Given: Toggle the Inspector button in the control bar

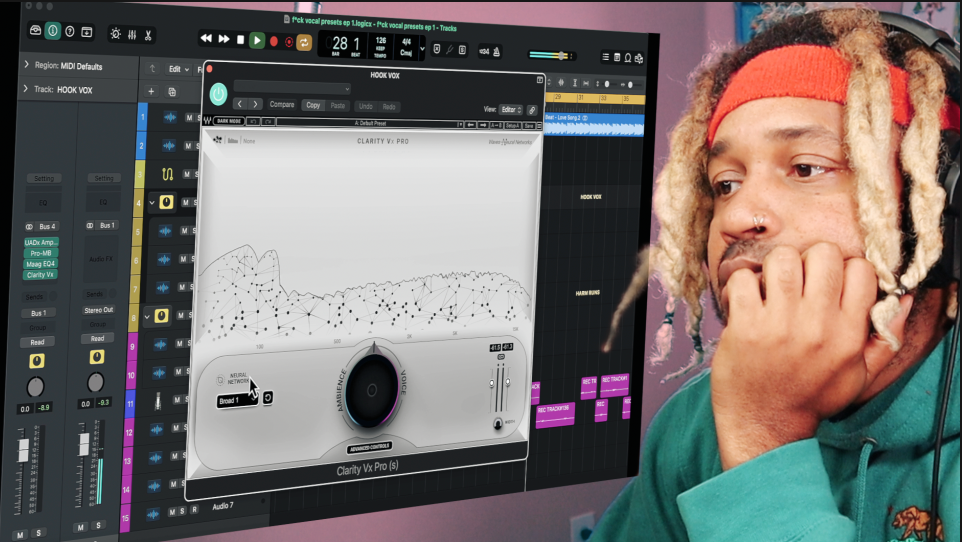Looking at the screenshot, I should click(53, 31).
